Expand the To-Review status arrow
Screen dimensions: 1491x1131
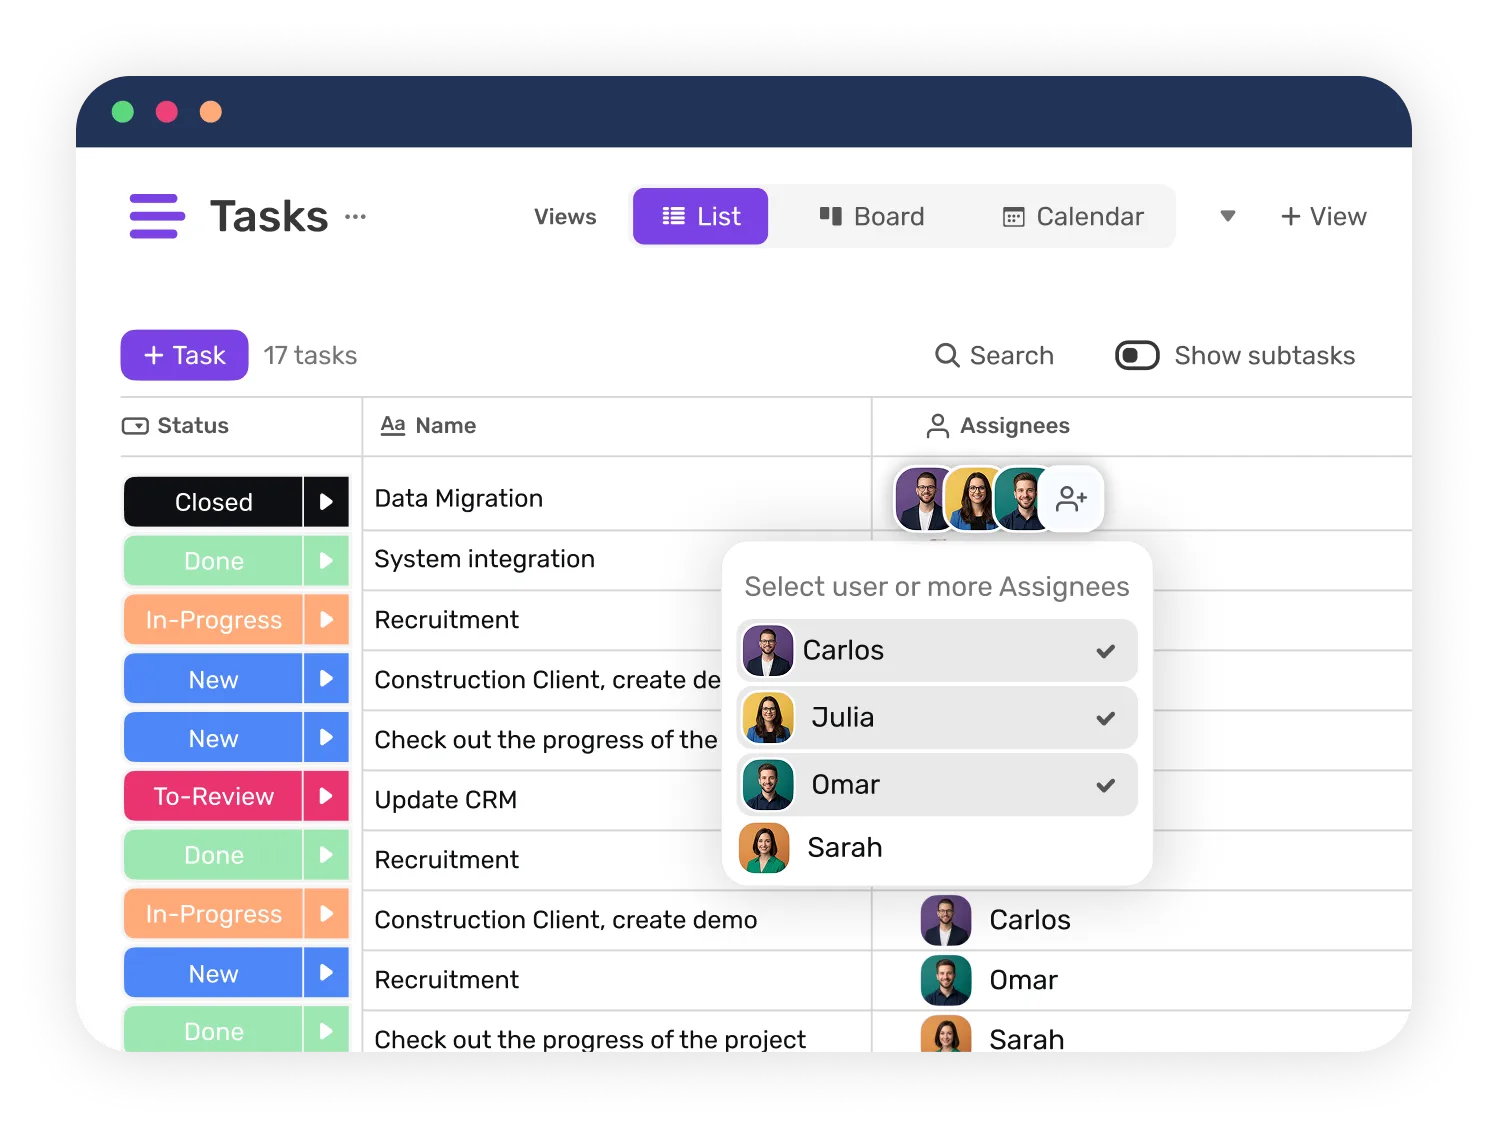pyautogui.click(x=326, y=796)
